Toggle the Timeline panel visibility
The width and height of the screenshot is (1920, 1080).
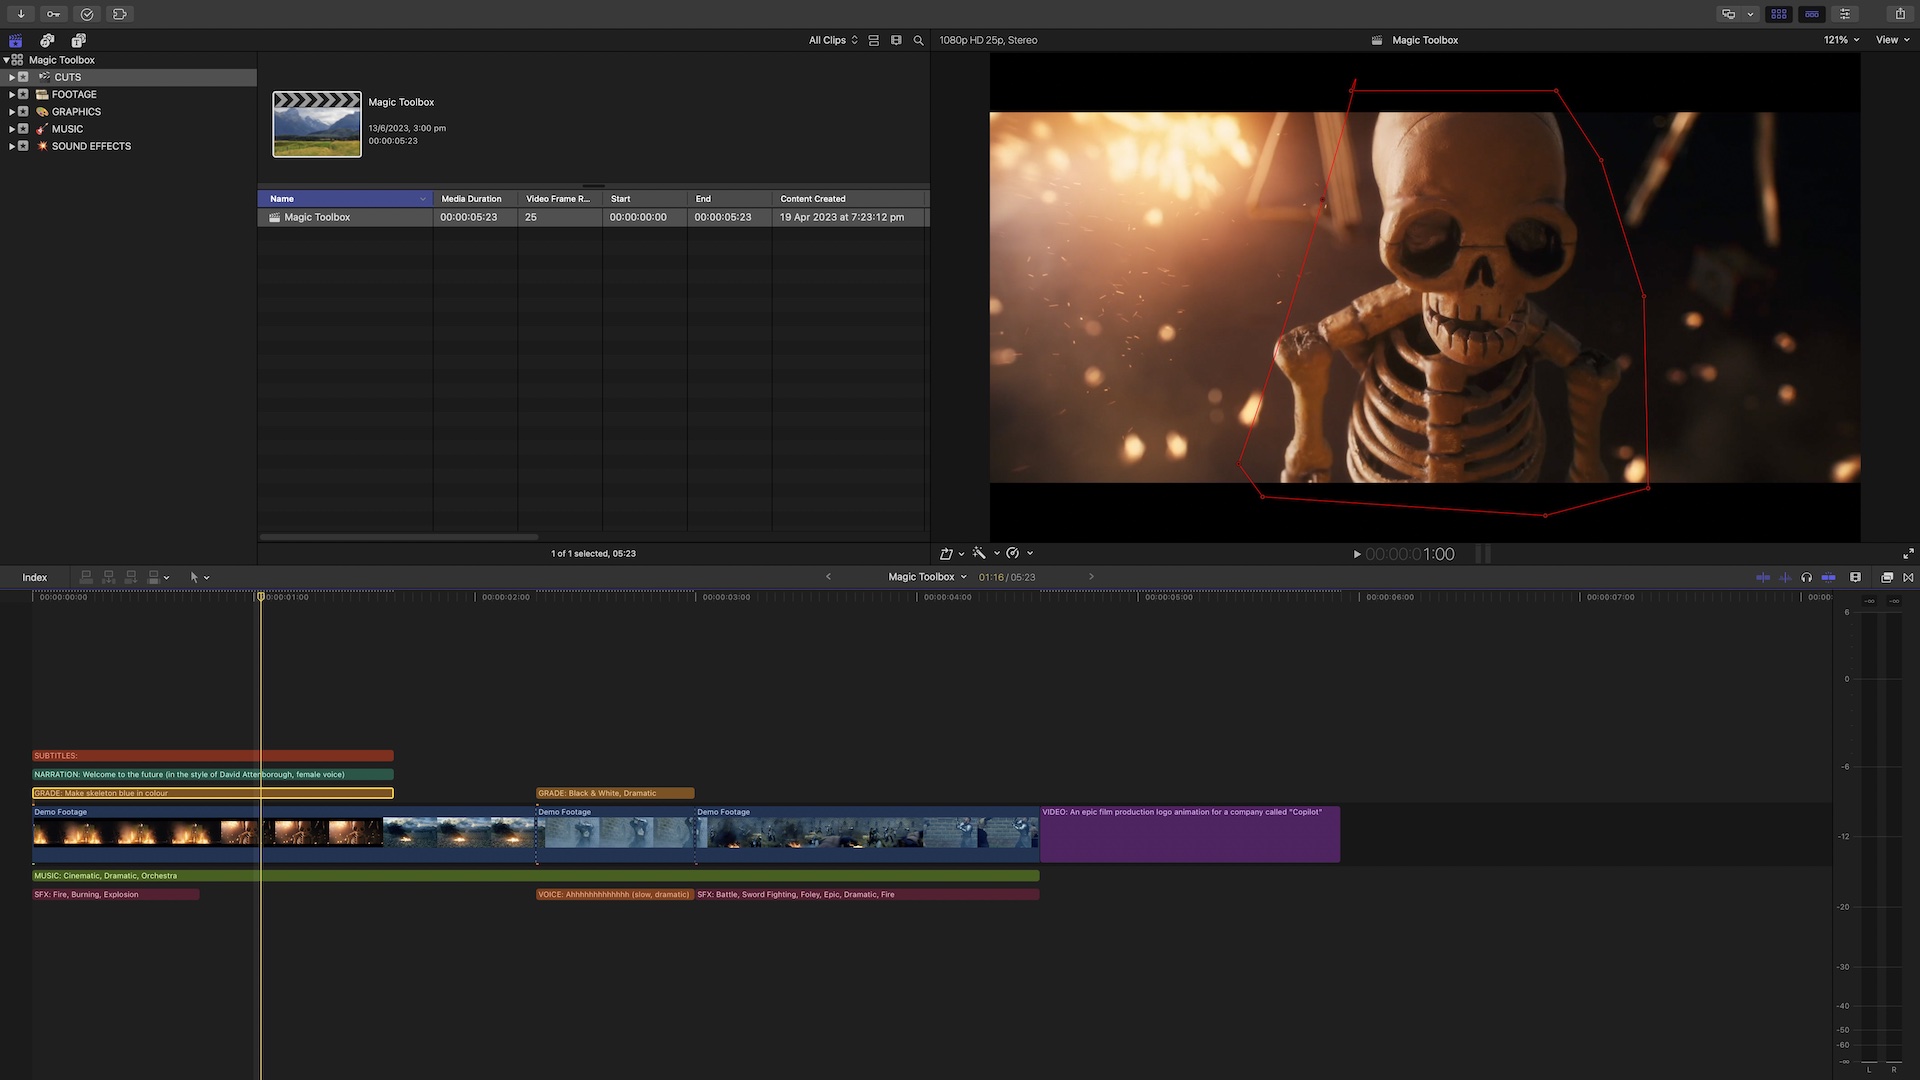click(1811, 14)
